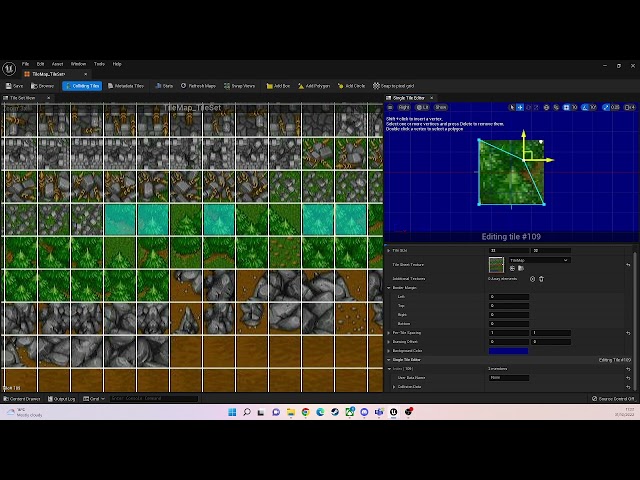Screen dimensions: 640x480
Task: Reset Per-Tile Spacing to default
Action: 628,333
